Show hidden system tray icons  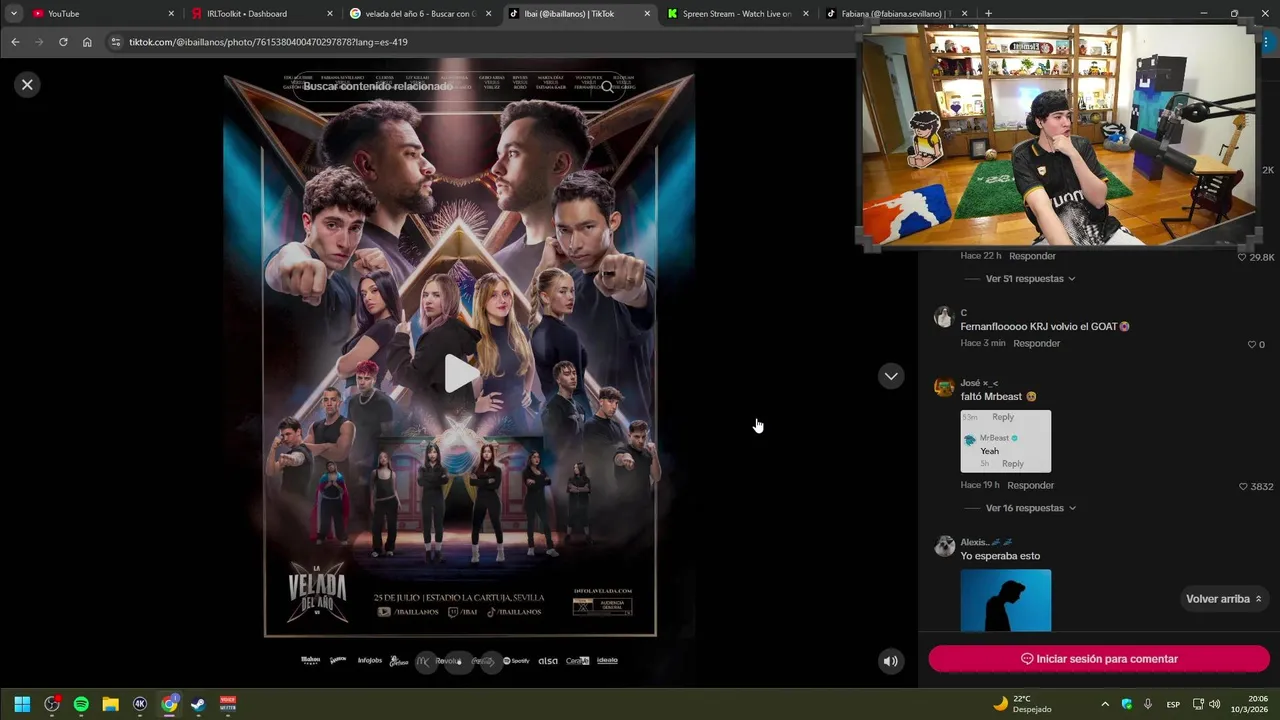[1105, 704]
